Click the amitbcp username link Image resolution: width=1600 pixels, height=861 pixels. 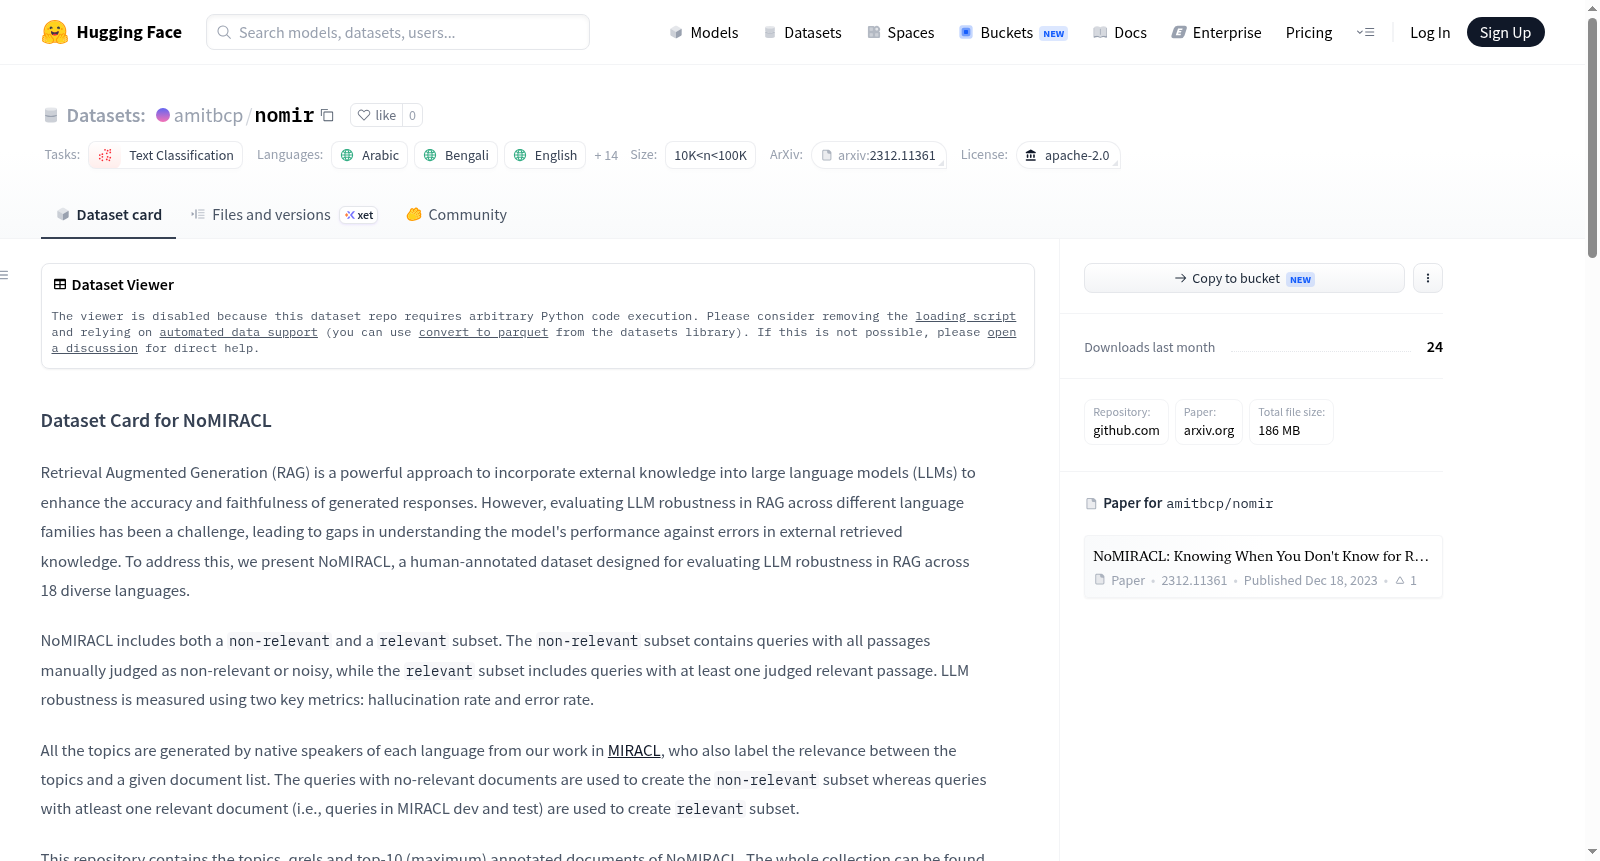tap(208, 115)
